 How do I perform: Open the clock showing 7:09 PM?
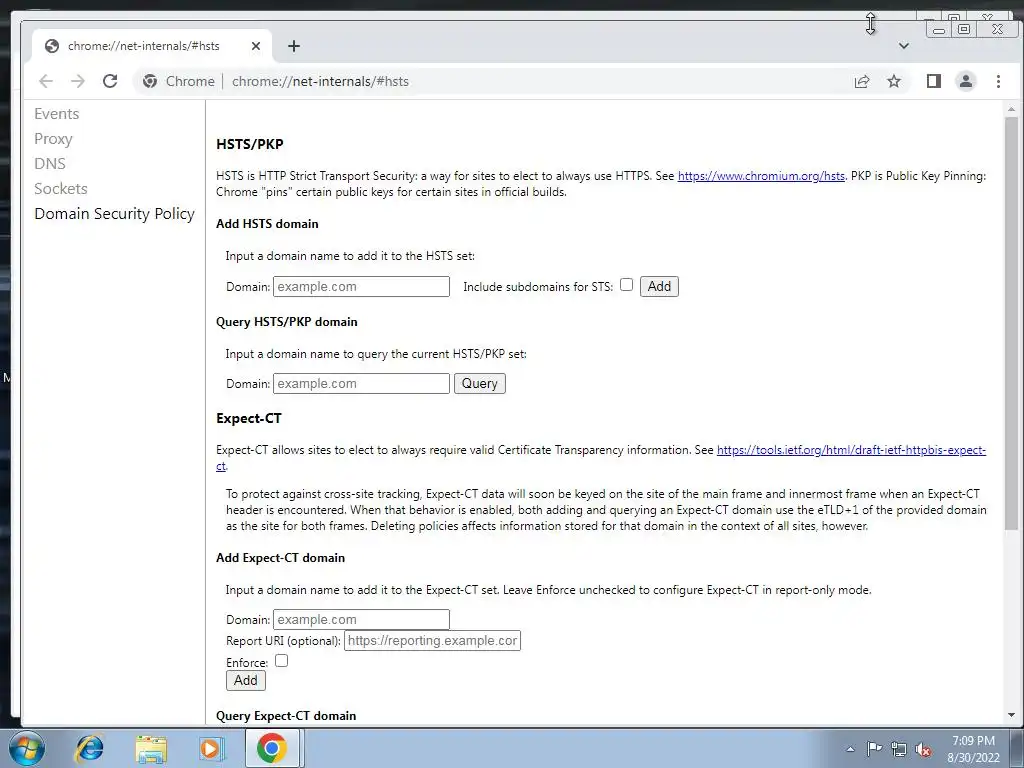(x=973, y=749)
